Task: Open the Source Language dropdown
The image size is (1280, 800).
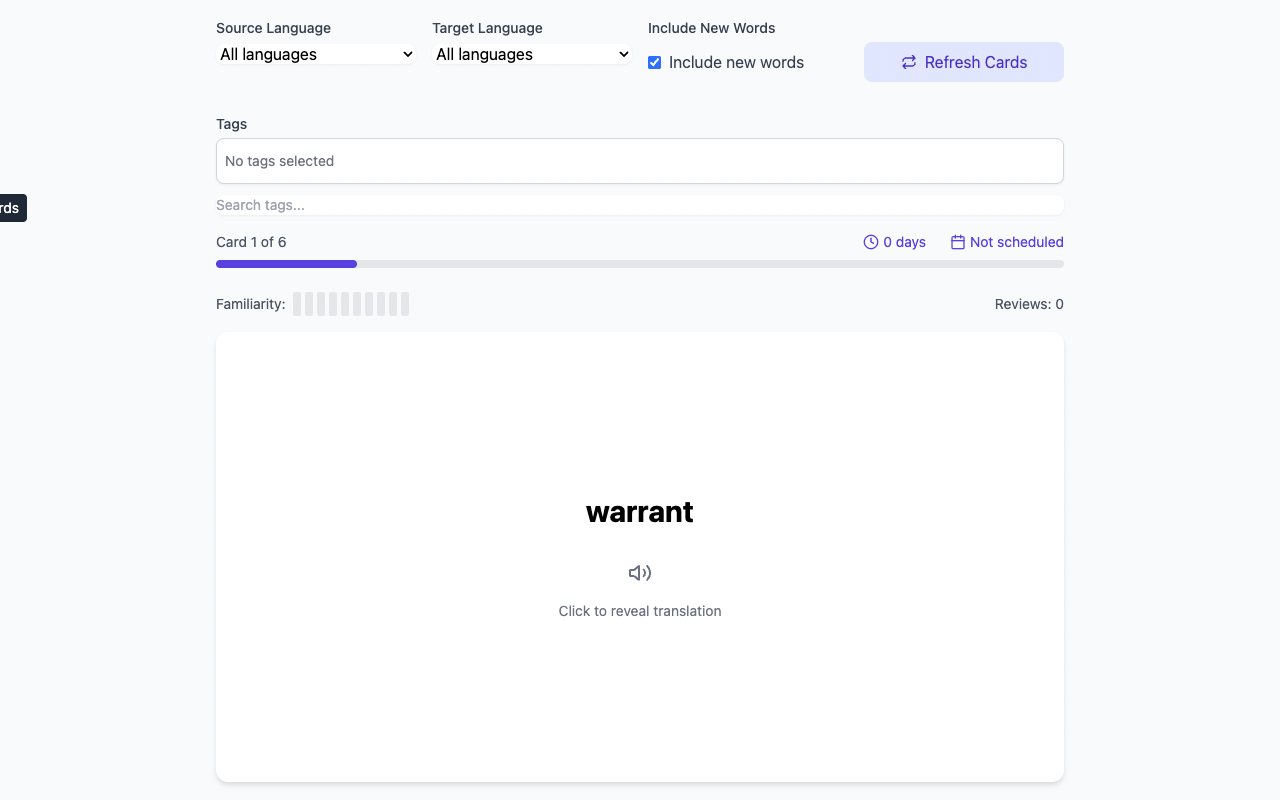Action: click(316, 54)
